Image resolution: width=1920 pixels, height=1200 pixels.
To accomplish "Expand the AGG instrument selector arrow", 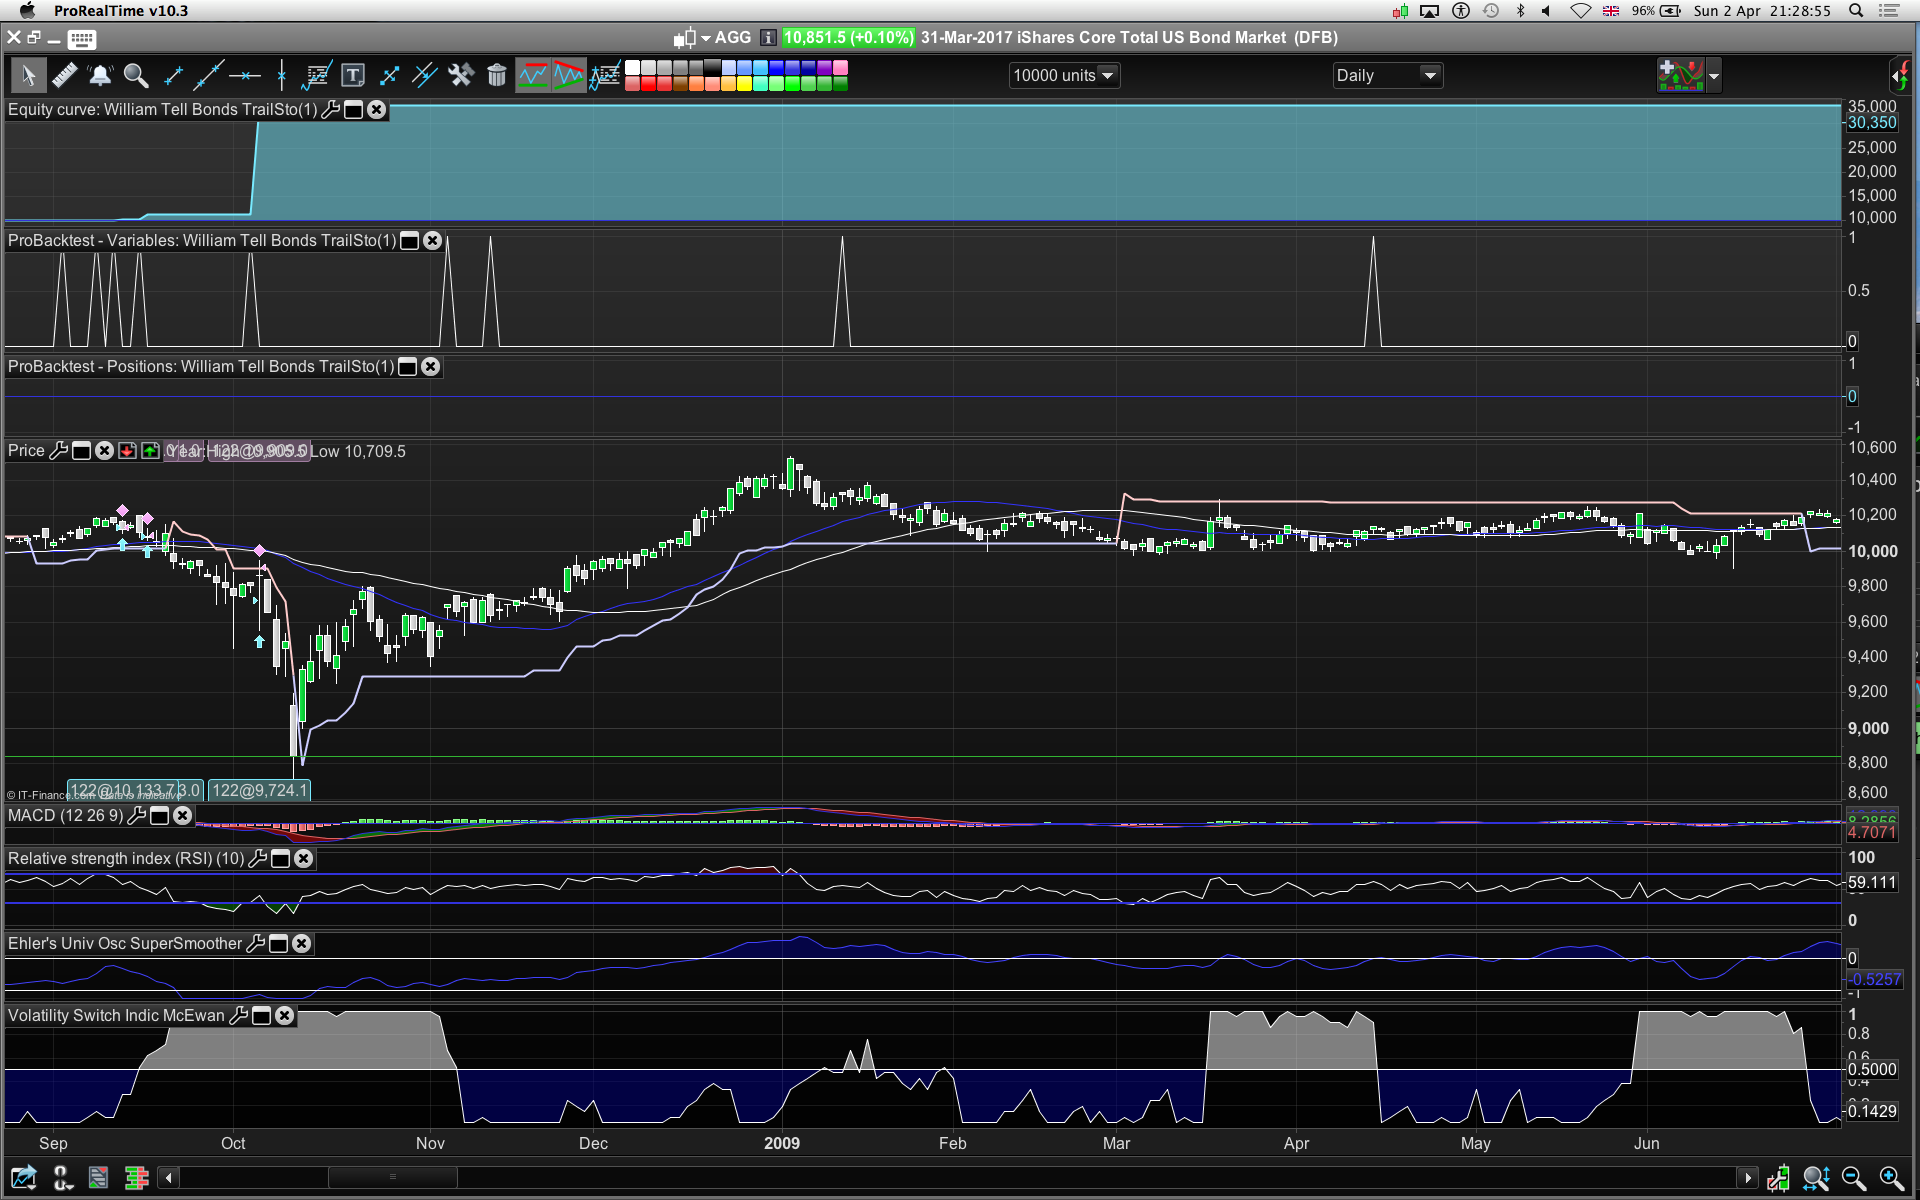I will (x=706, y=38).
